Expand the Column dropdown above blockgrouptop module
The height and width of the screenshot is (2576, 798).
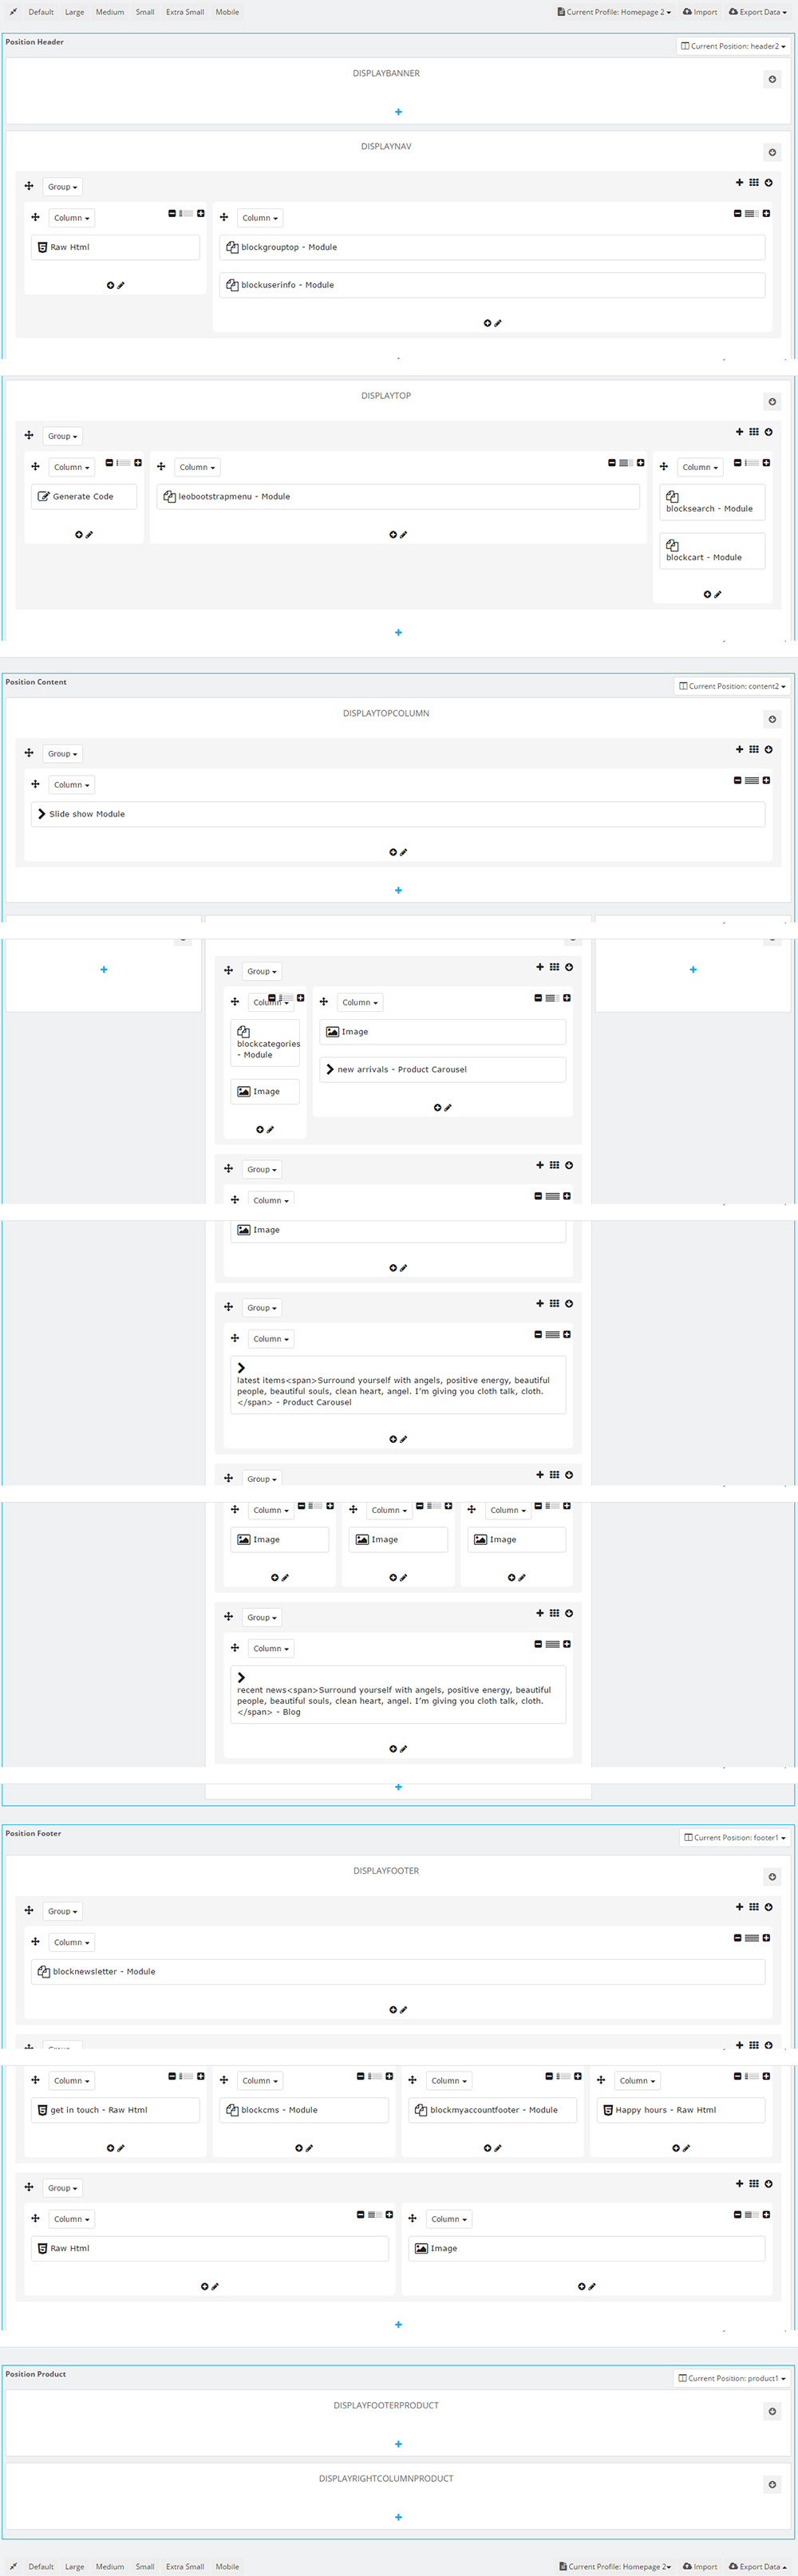pyautogui.click(x=260, y=218)
